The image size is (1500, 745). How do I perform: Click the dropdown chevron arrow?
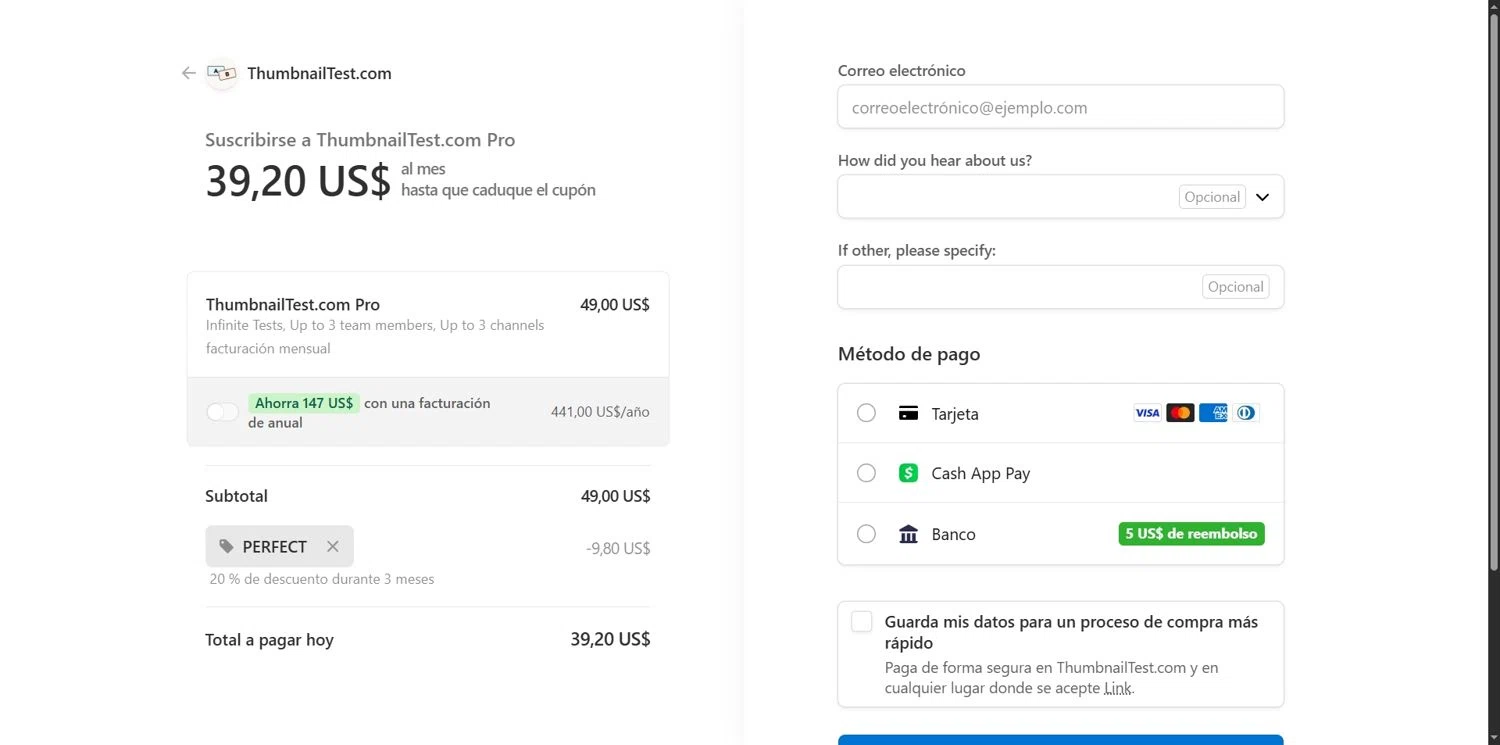pos(1262,197)
